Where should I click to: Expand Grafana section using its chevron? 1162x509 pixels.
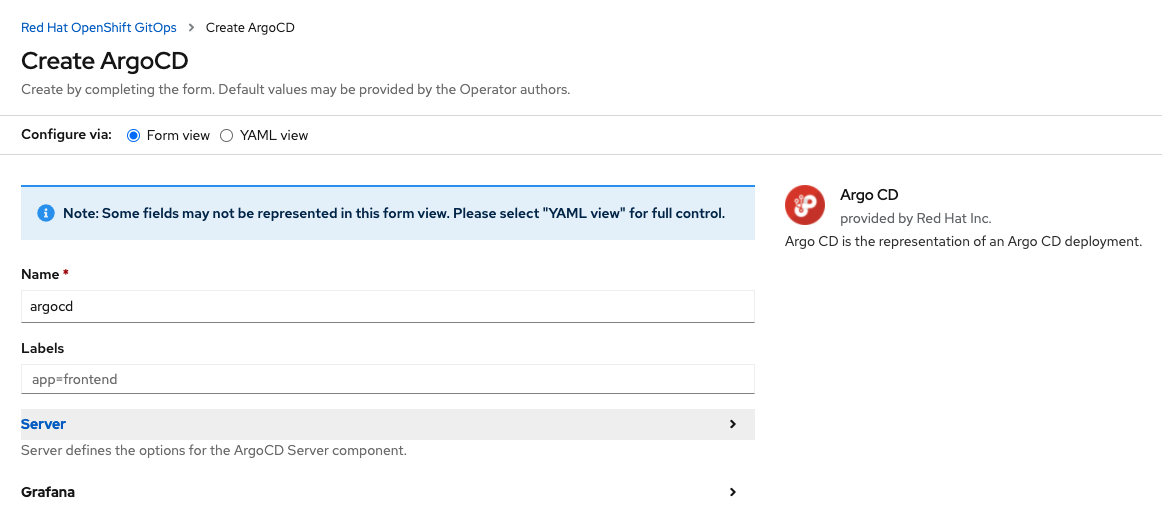(732, 492)
